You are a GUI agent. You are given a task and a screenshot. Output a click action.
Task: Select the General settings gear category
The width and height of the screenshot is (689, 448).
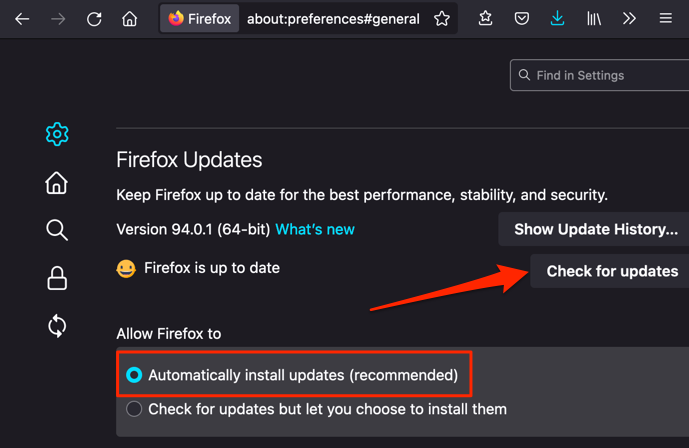57,134
